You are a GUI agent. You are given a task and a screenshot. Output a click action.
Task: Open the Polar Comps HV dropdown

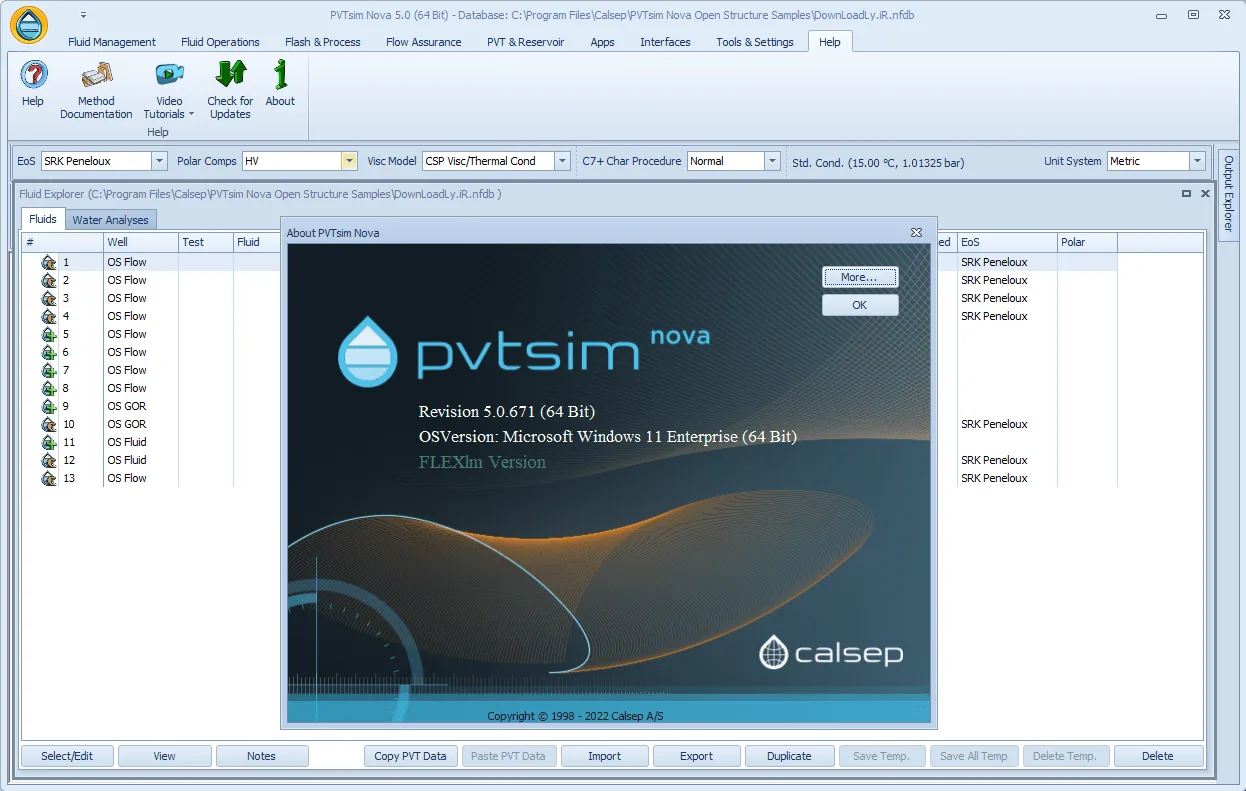[349, 161]
